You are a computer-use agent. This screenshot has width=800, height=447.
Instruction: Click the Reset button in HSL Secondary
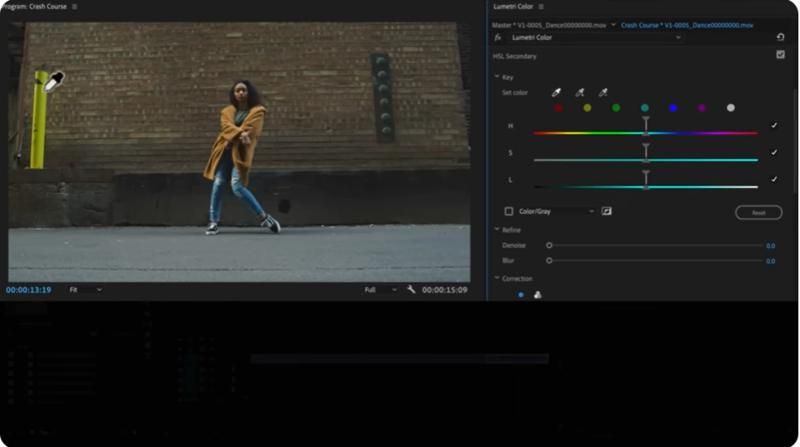(758, 212)
